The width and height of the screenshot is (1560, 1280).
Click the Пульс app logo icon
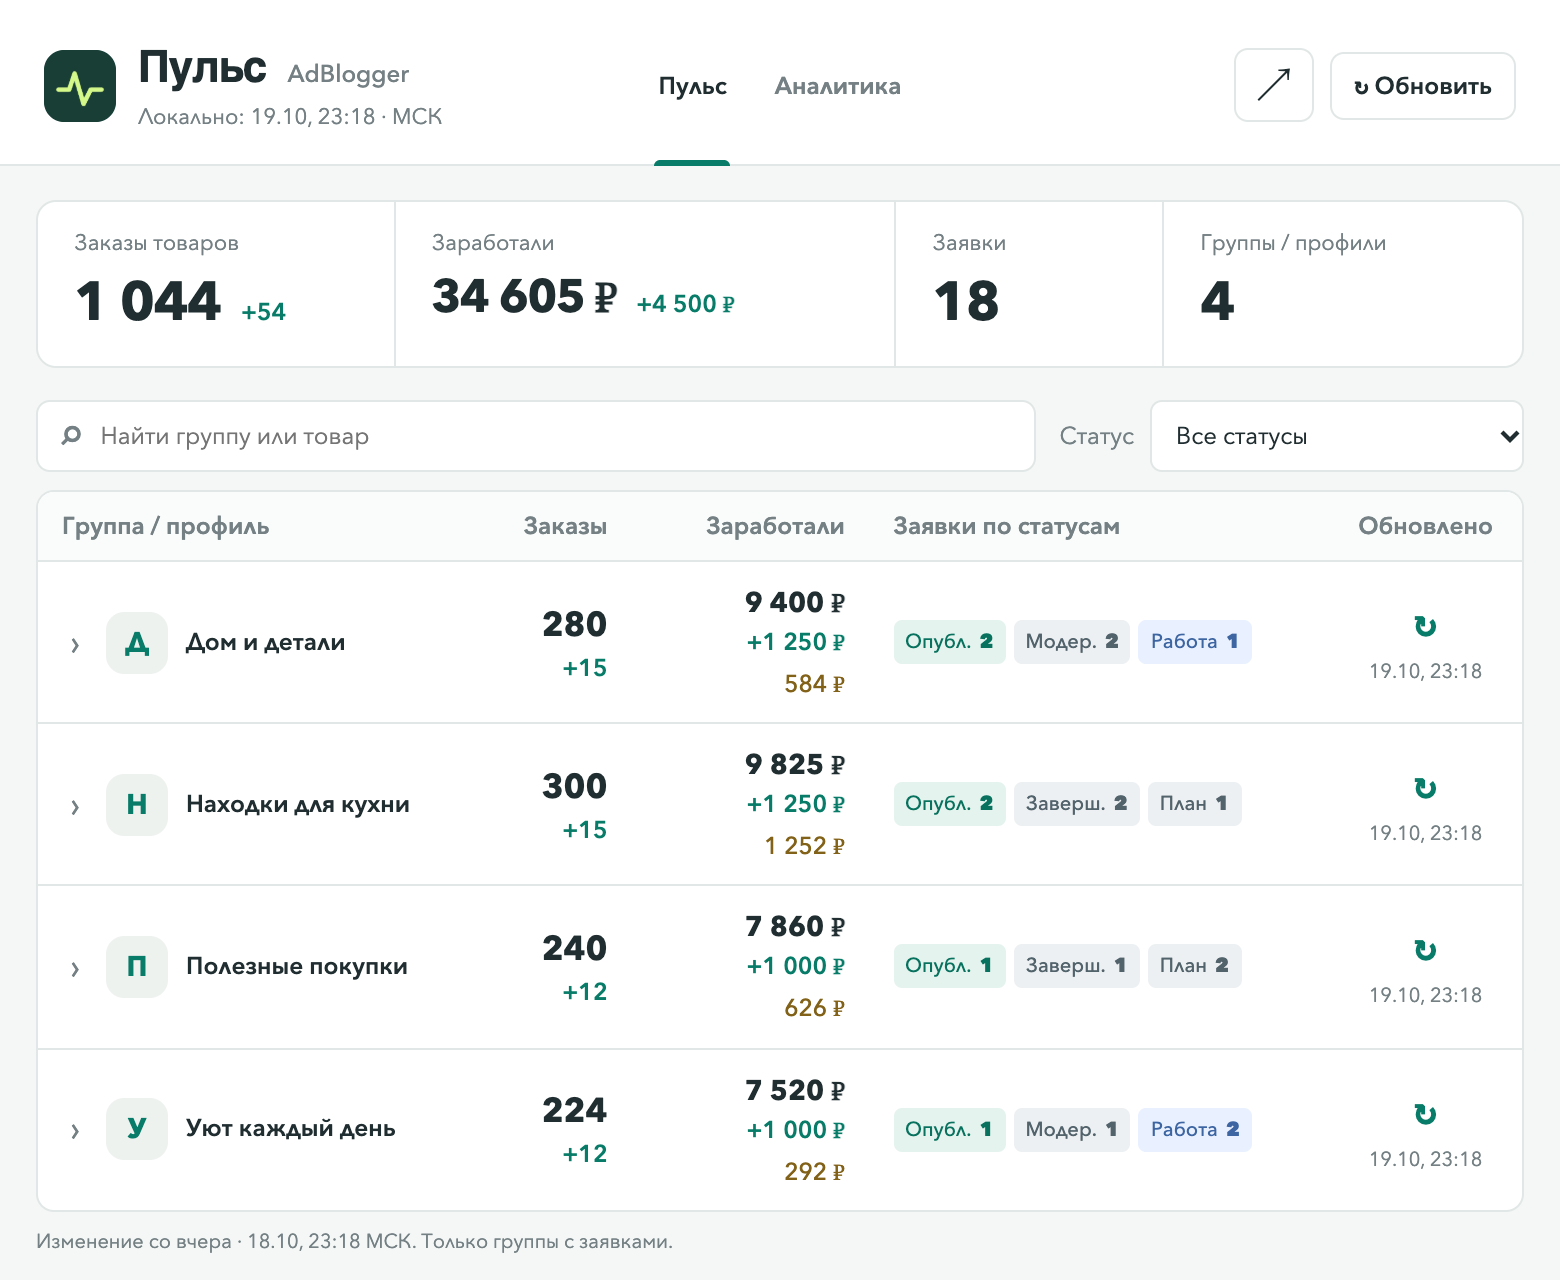point(80,86)
